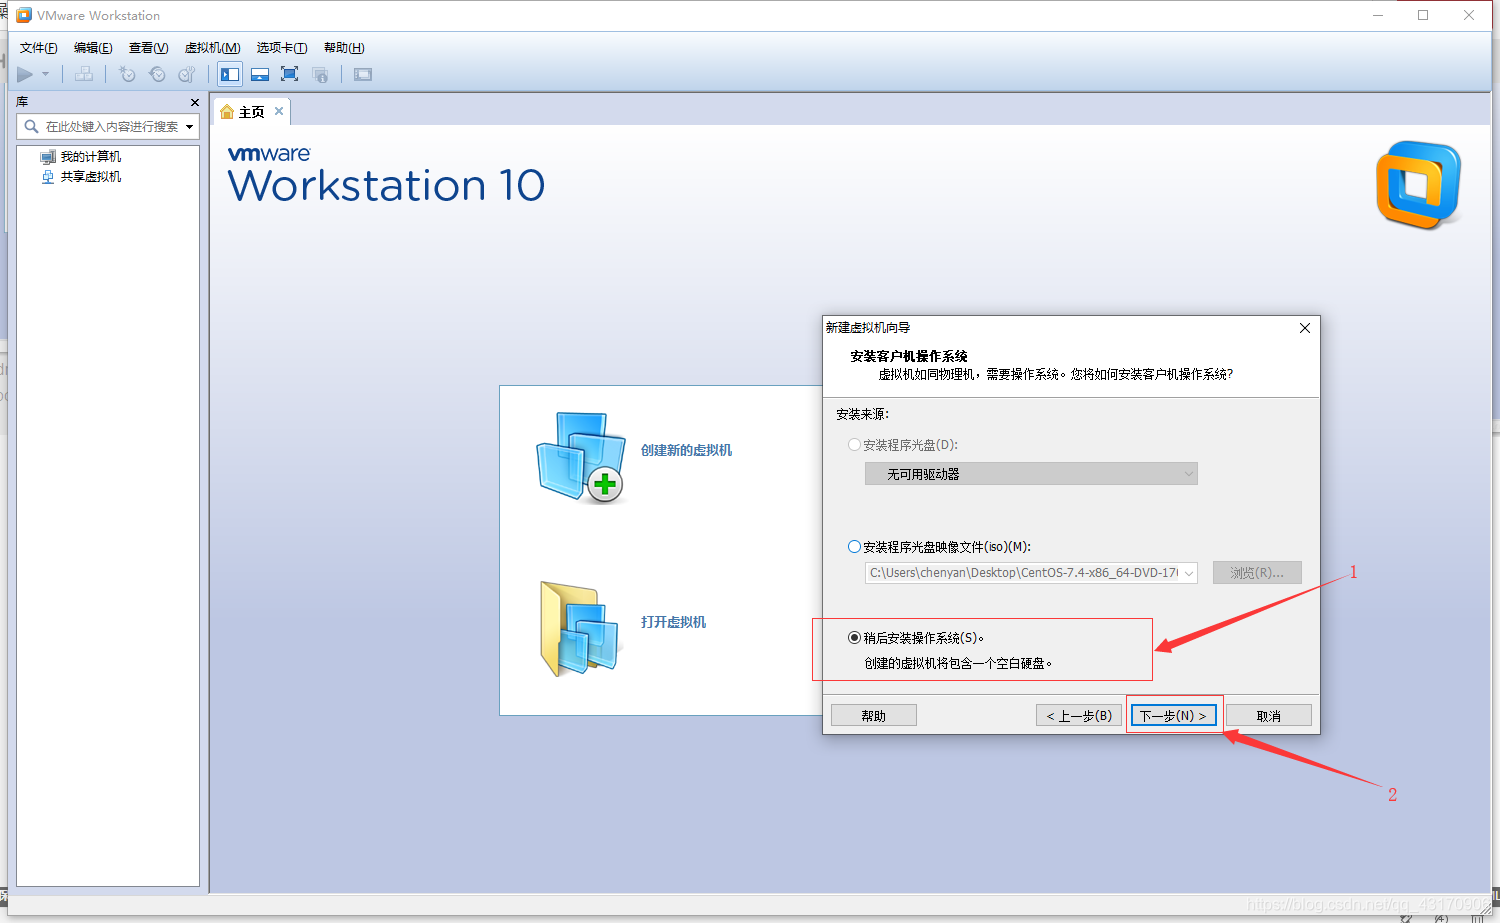This screenshot has width=1500, height=923.
Task: Open the power options arrow beside play icon
Action: [45, 74]
